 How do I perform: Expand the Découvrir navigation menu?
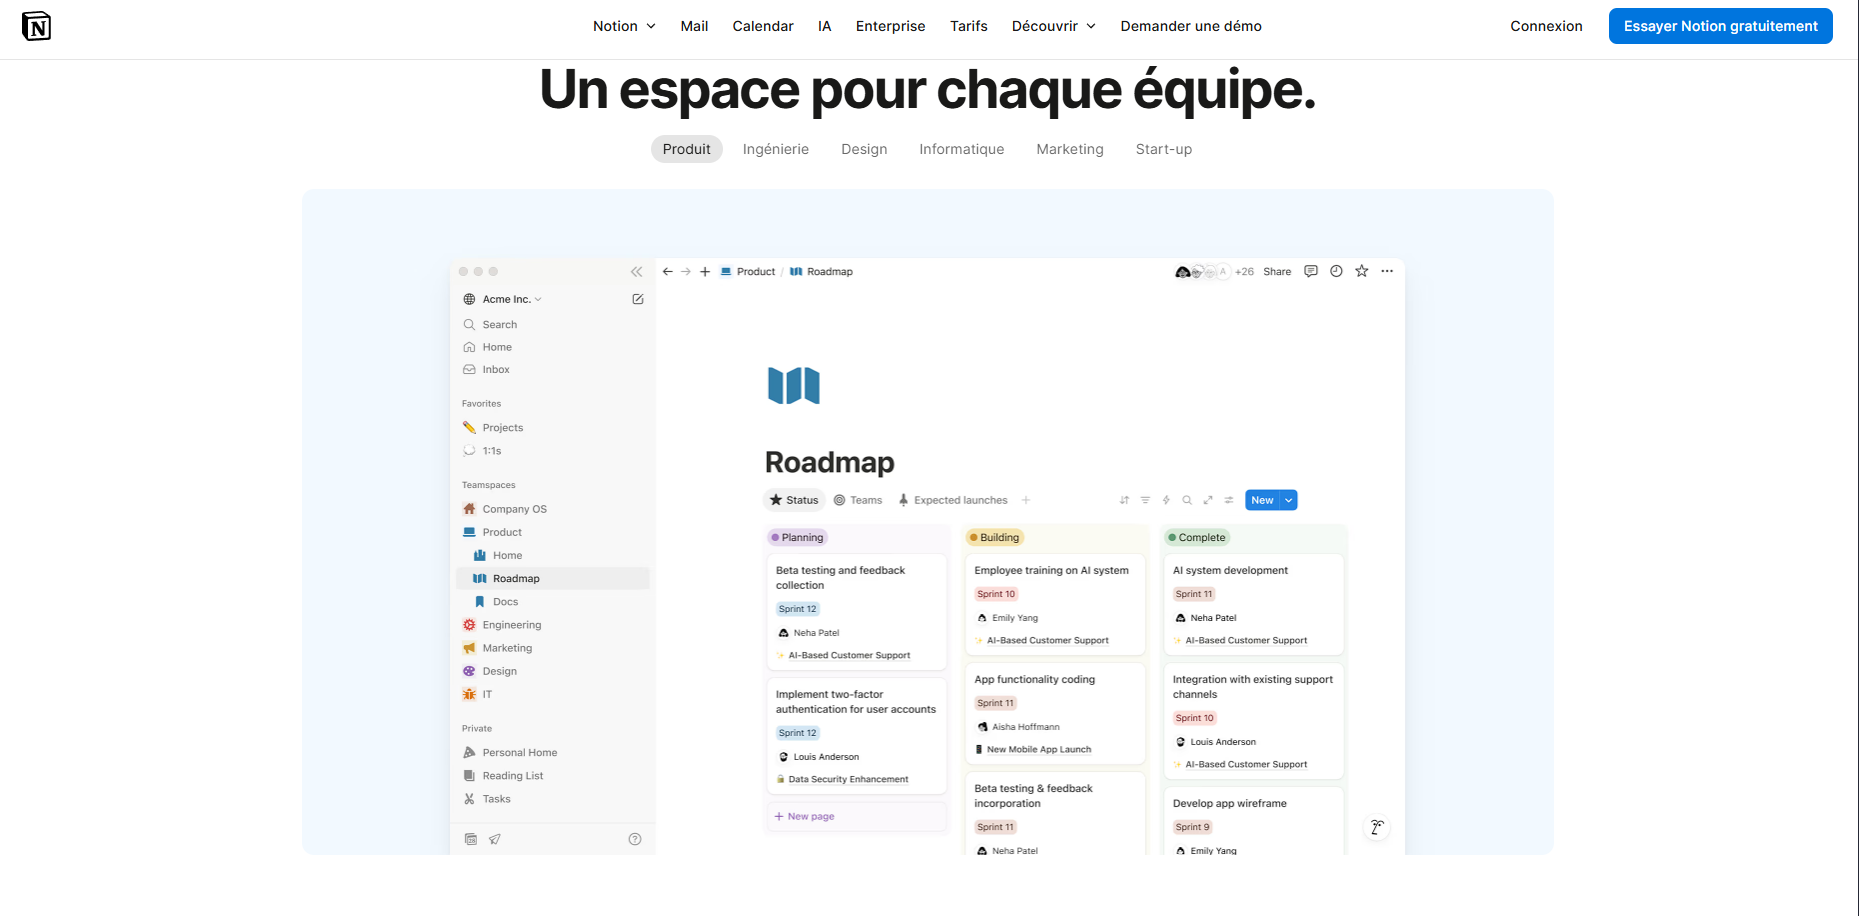[1054, 26]
